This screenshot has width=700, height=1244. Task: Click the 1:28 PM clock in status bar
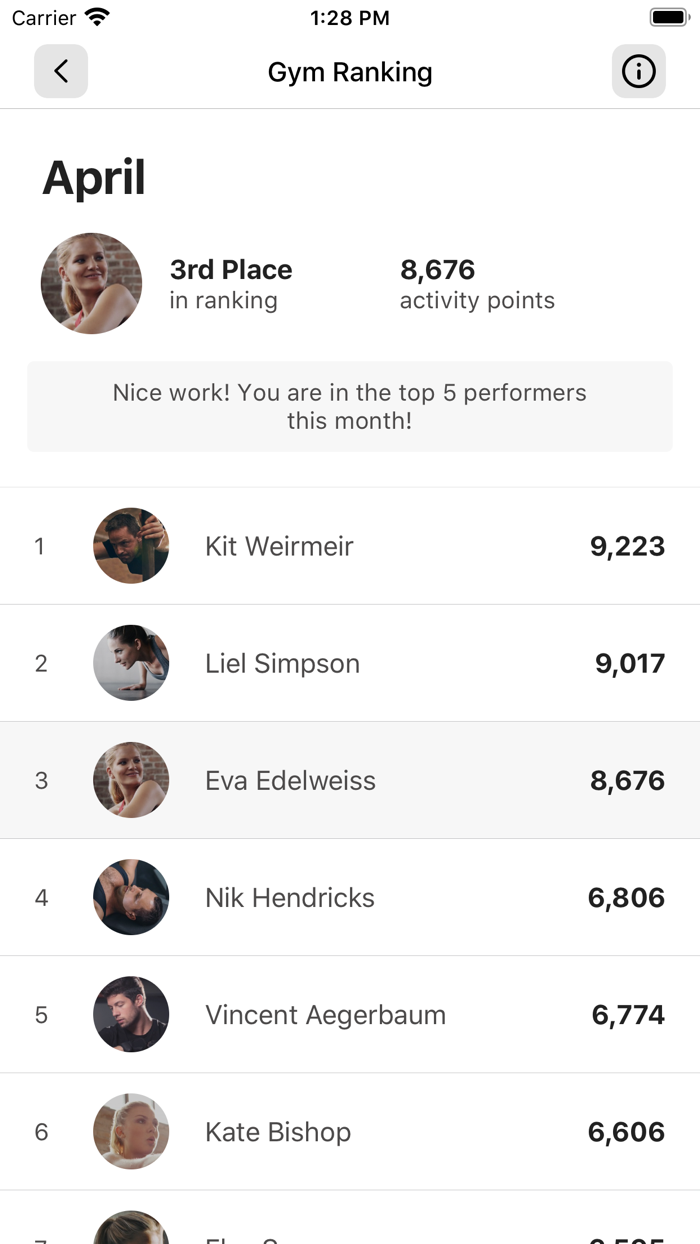(349, 17)
